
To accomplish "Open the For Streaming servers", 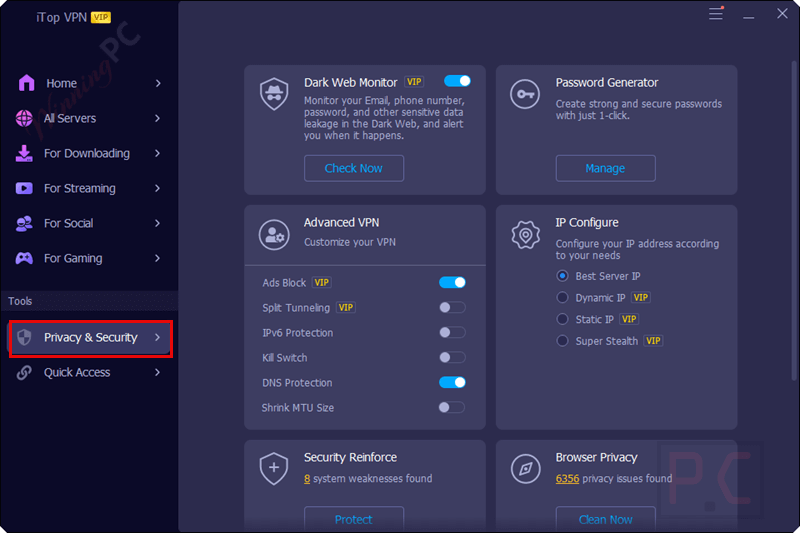I will [89, 188].
